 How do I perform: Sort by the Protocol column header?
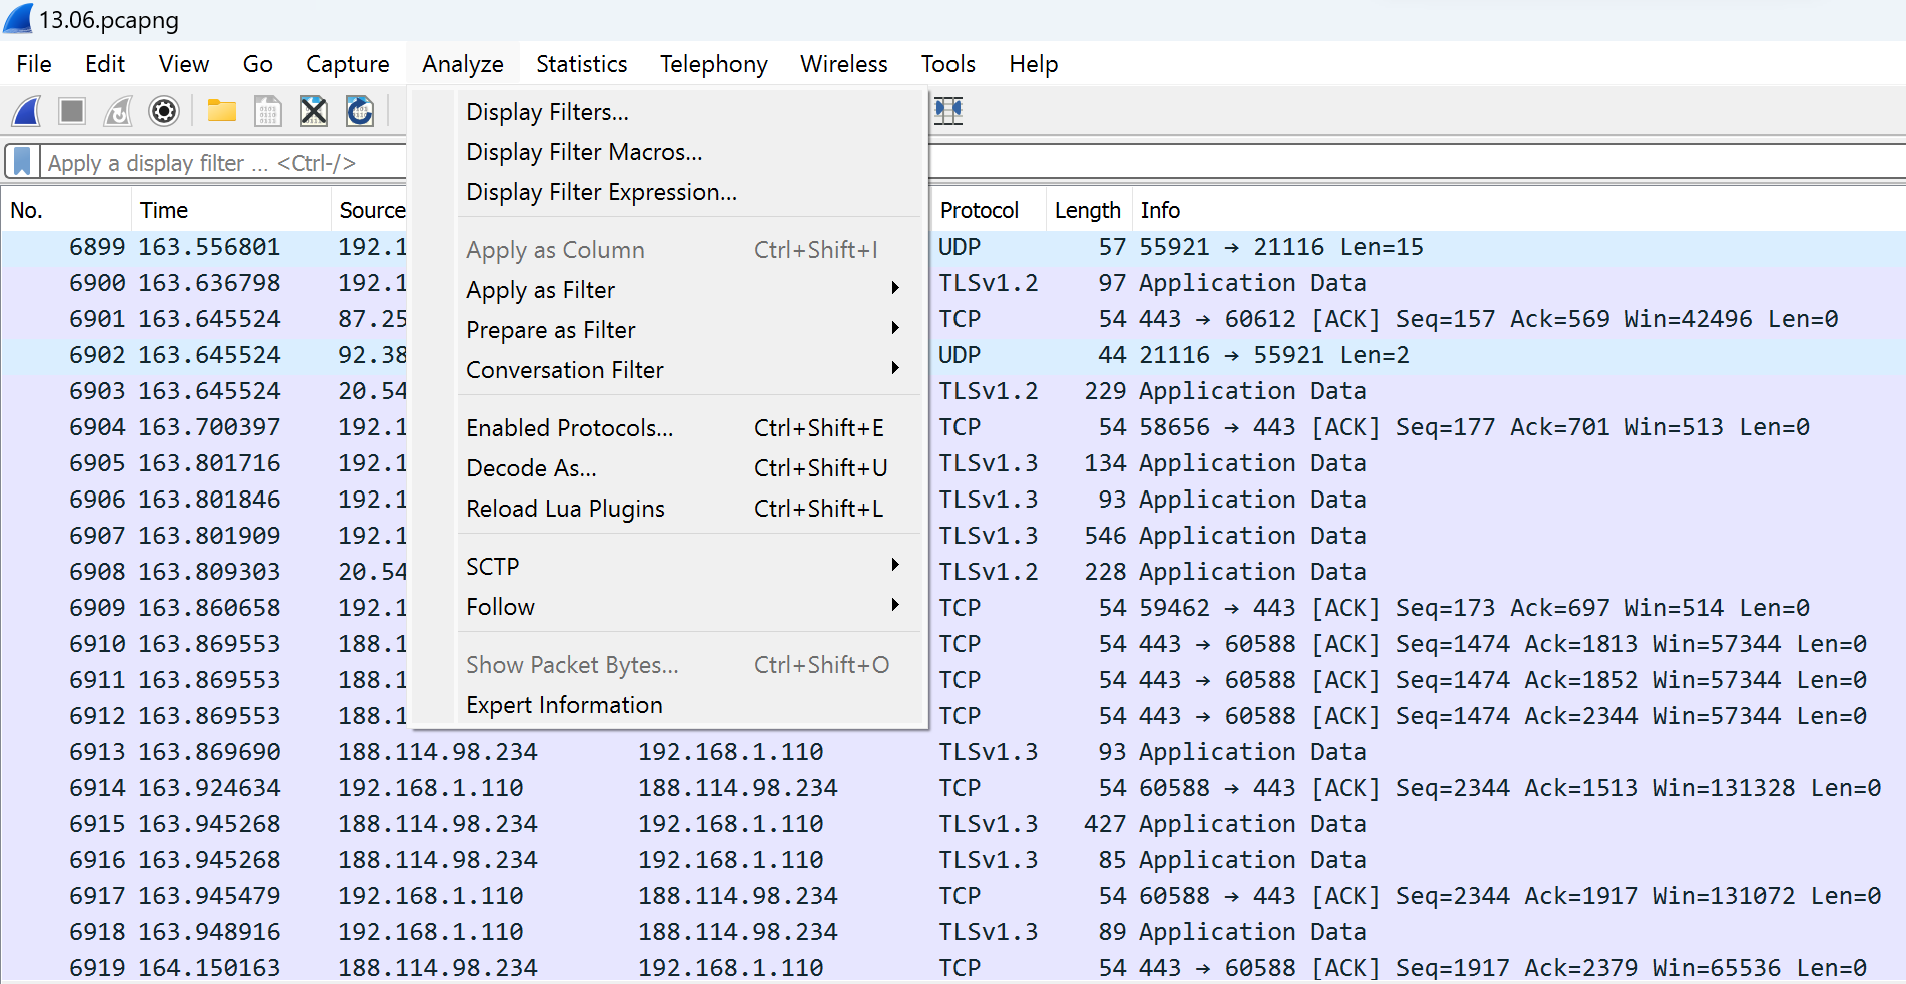[988, 210]
